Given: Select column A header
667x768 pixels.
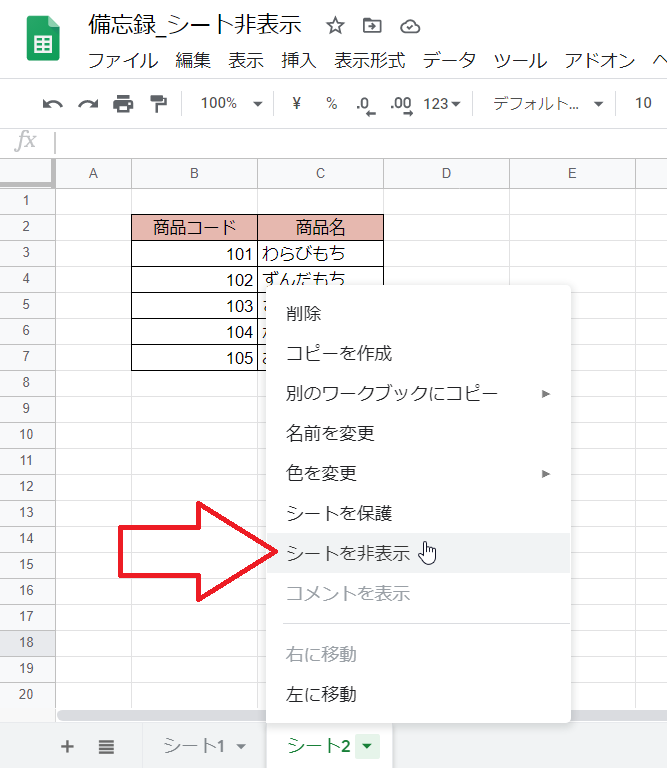Looking at the screenshot, I should 94,173.
